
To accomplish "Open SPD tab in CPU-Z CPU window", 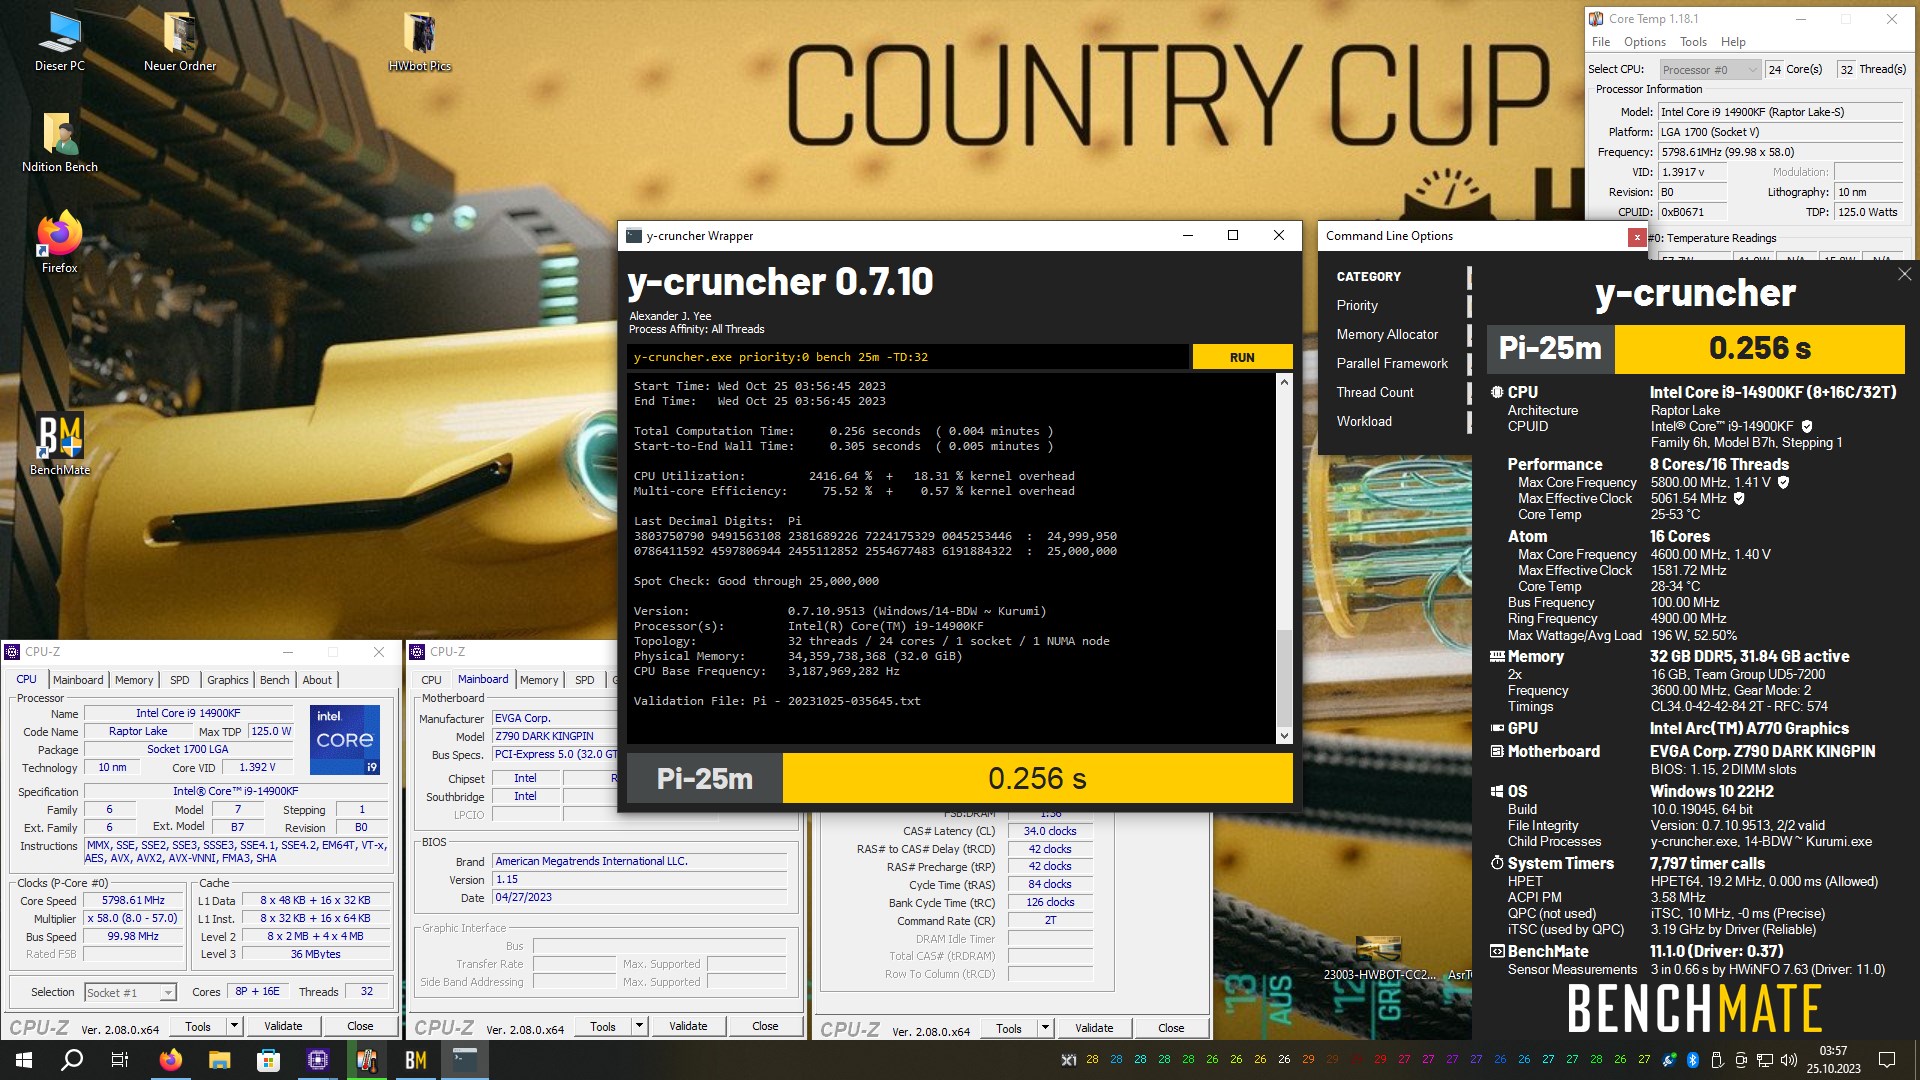I will pos(179,680).
